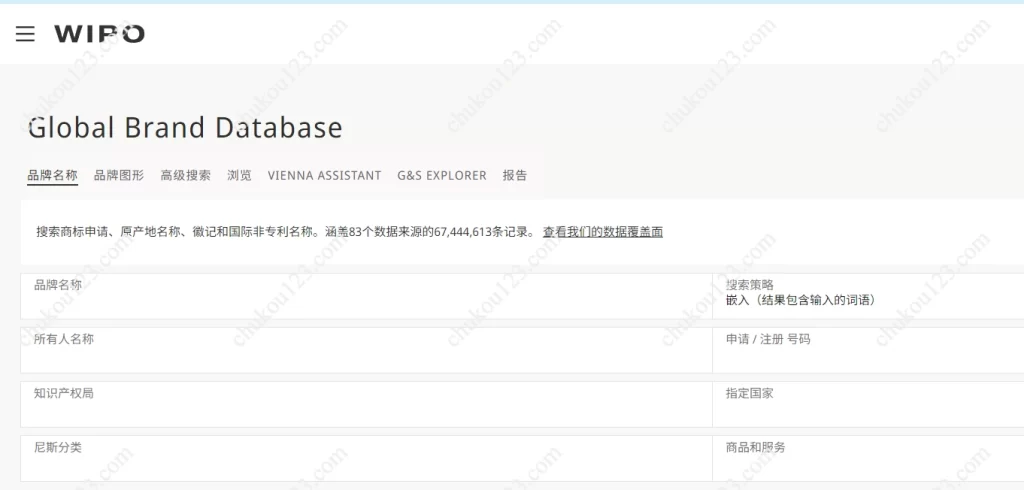This screenshot has height=490, width=1024.
Task: Open the 知识产权局 selector
Action: 365,406
